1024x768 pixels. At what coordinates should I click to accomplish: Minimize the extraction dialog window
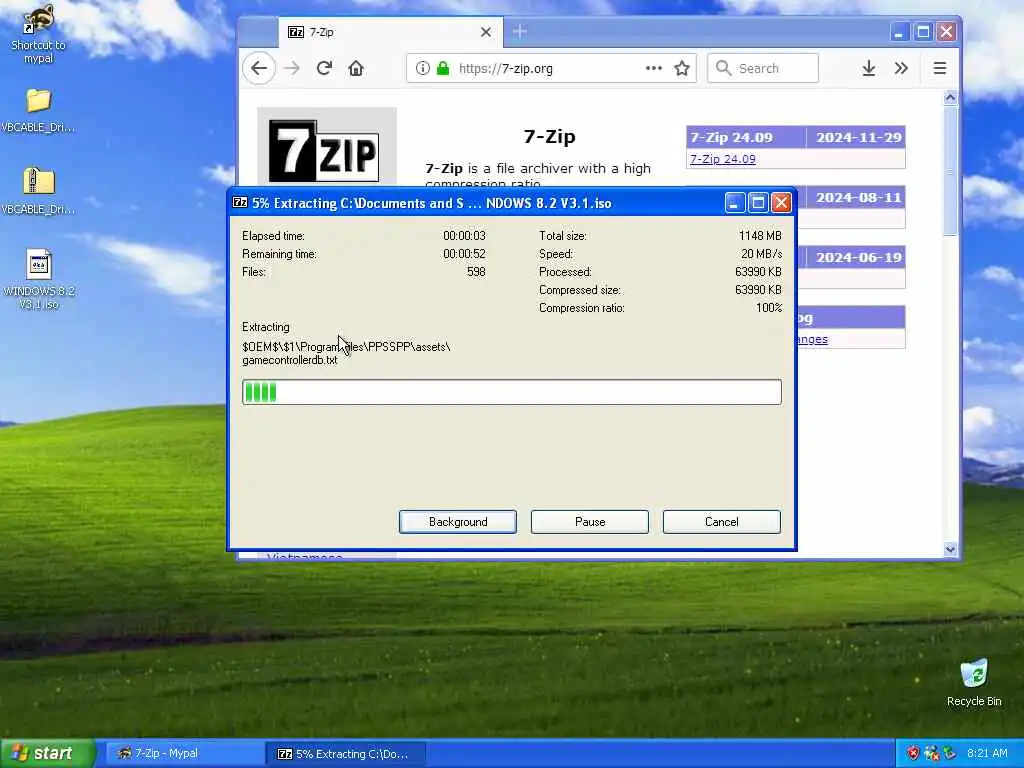coord(735,203)
